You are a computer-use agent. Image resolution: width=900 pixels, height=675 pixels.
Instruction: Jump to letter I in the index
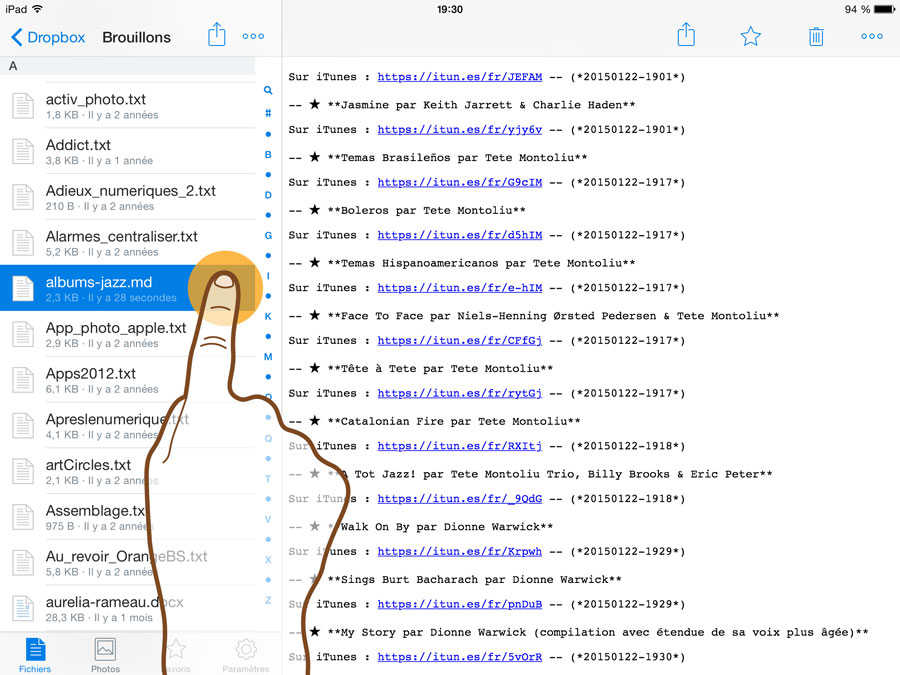click(x=268, y=276)
